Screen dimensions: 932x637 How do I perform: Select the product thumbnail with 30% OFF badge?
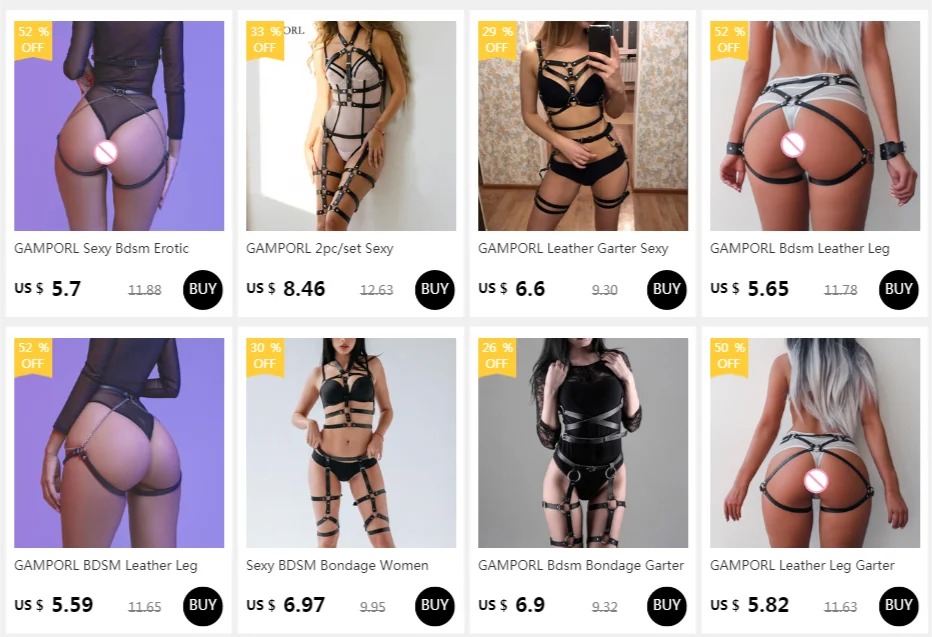click(351, 443)
